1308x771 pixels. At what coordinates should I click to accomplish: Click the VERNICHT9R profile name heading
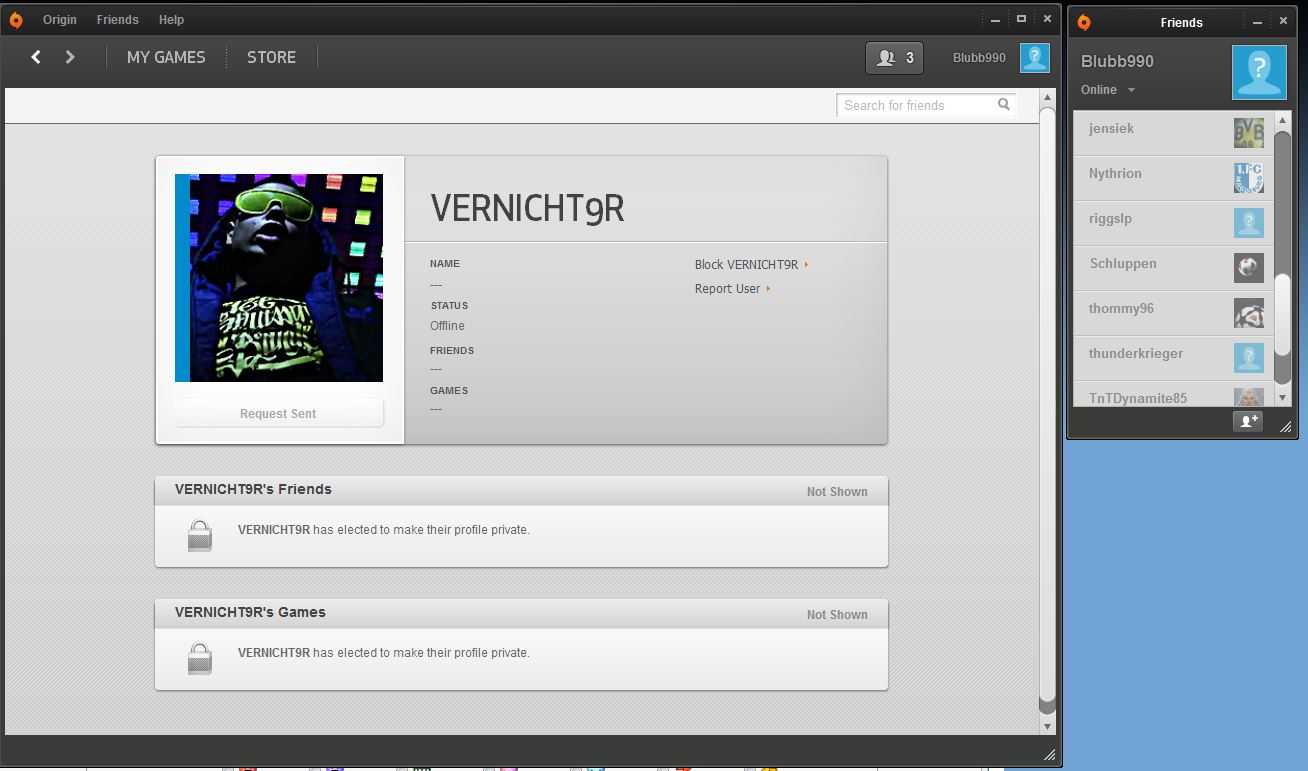(x=527, y=208)
